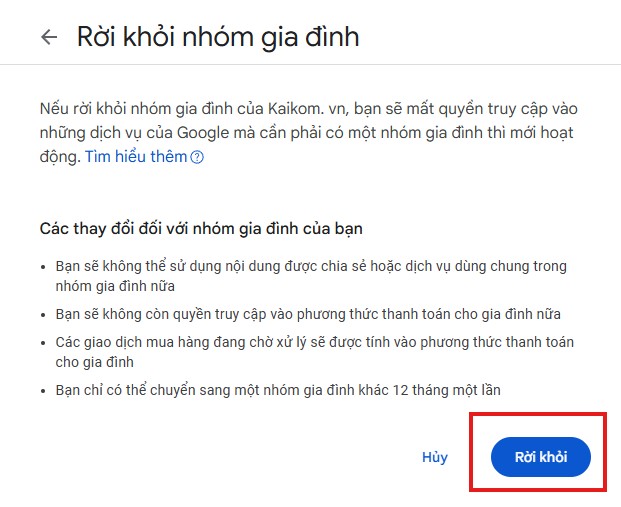Open the "Tìm hiểu thêm" link
This screenshot has height=507, width=621.
click(x=136, y=157)
